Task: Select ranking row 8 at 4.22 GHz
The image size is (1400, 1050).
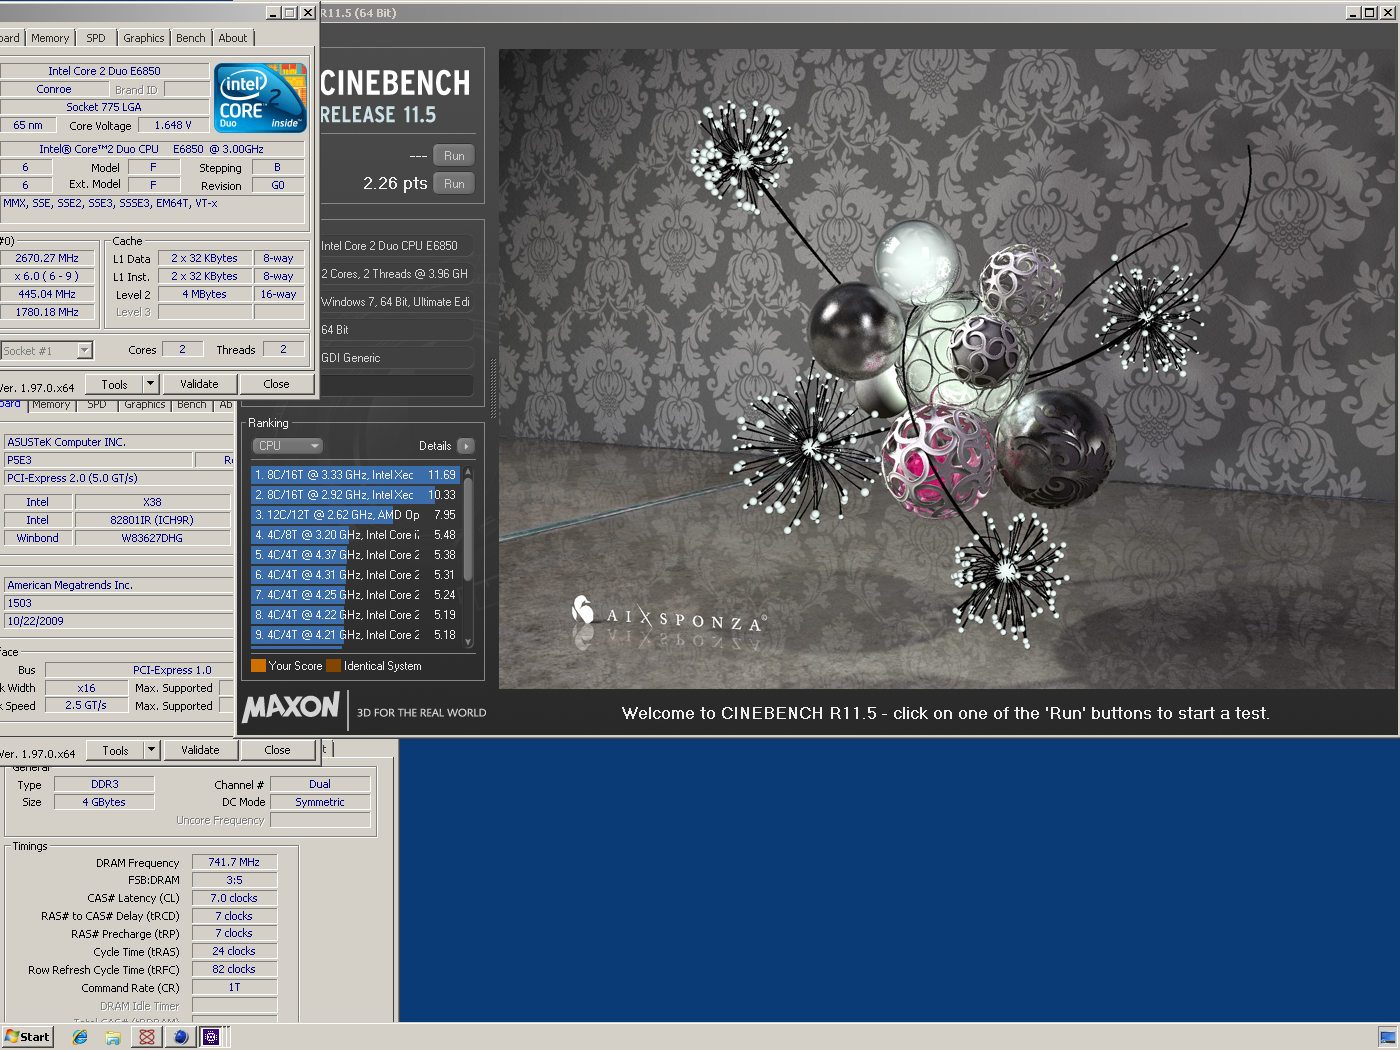Action: coord(355,615)
